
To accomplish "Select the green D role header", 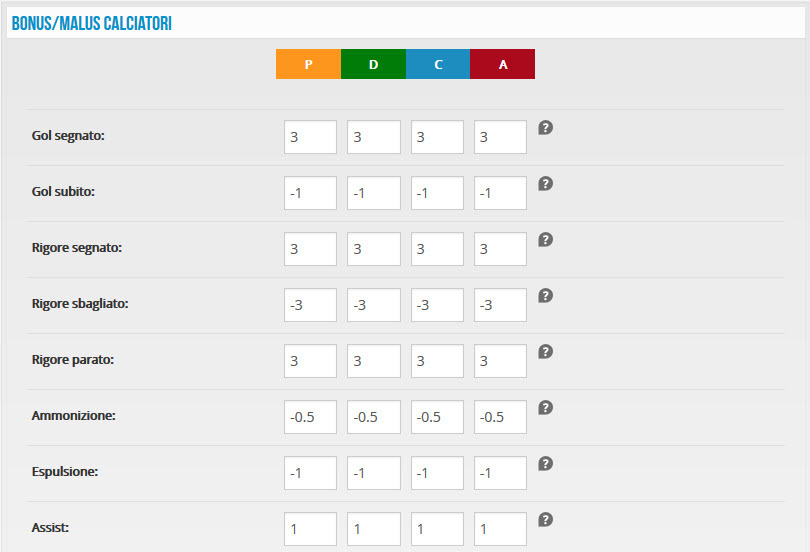I will pyautogui.click(x=373, y=64).
